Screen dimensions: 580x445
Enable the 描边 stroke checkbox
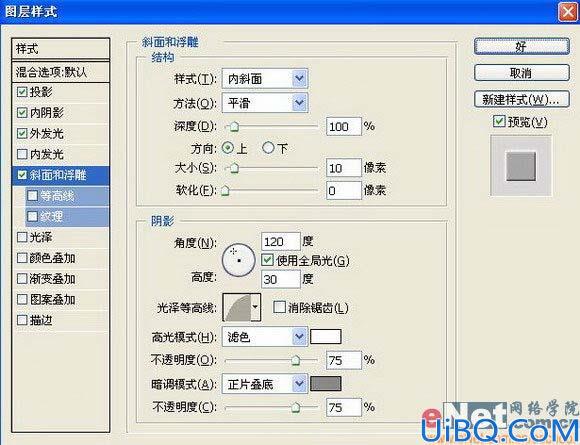[x=22, y=320]
